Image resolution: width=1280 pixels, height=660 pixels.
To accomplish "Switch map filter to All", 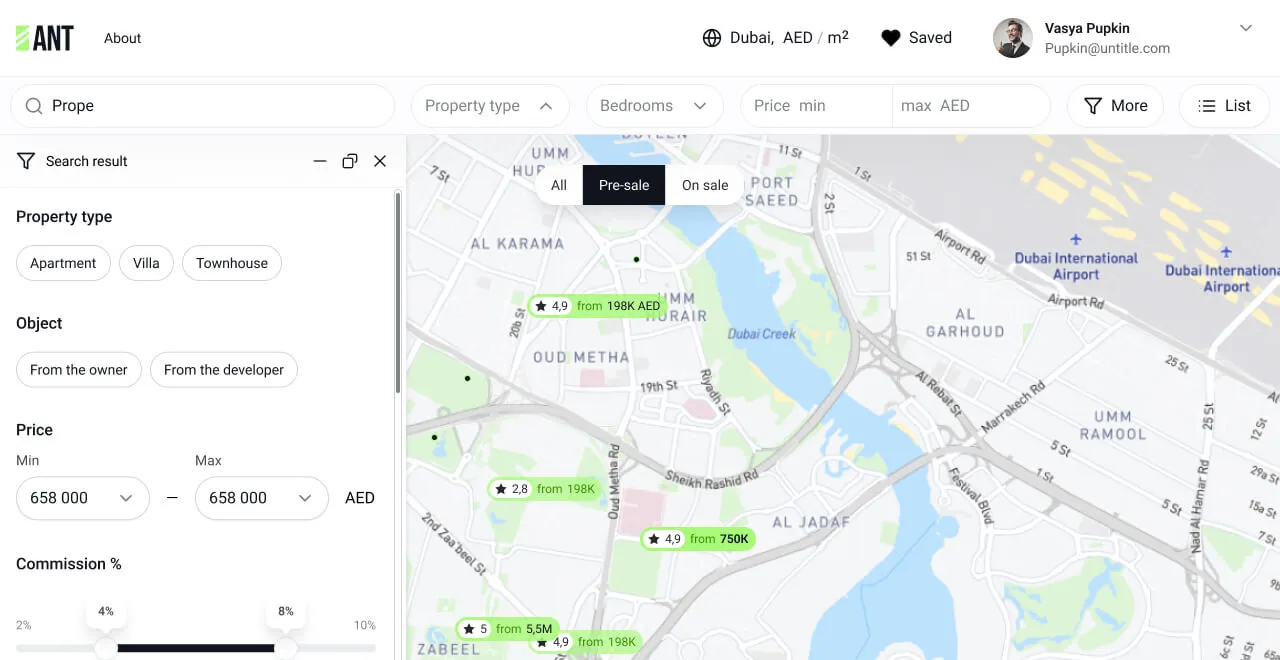I will (559, 185).
